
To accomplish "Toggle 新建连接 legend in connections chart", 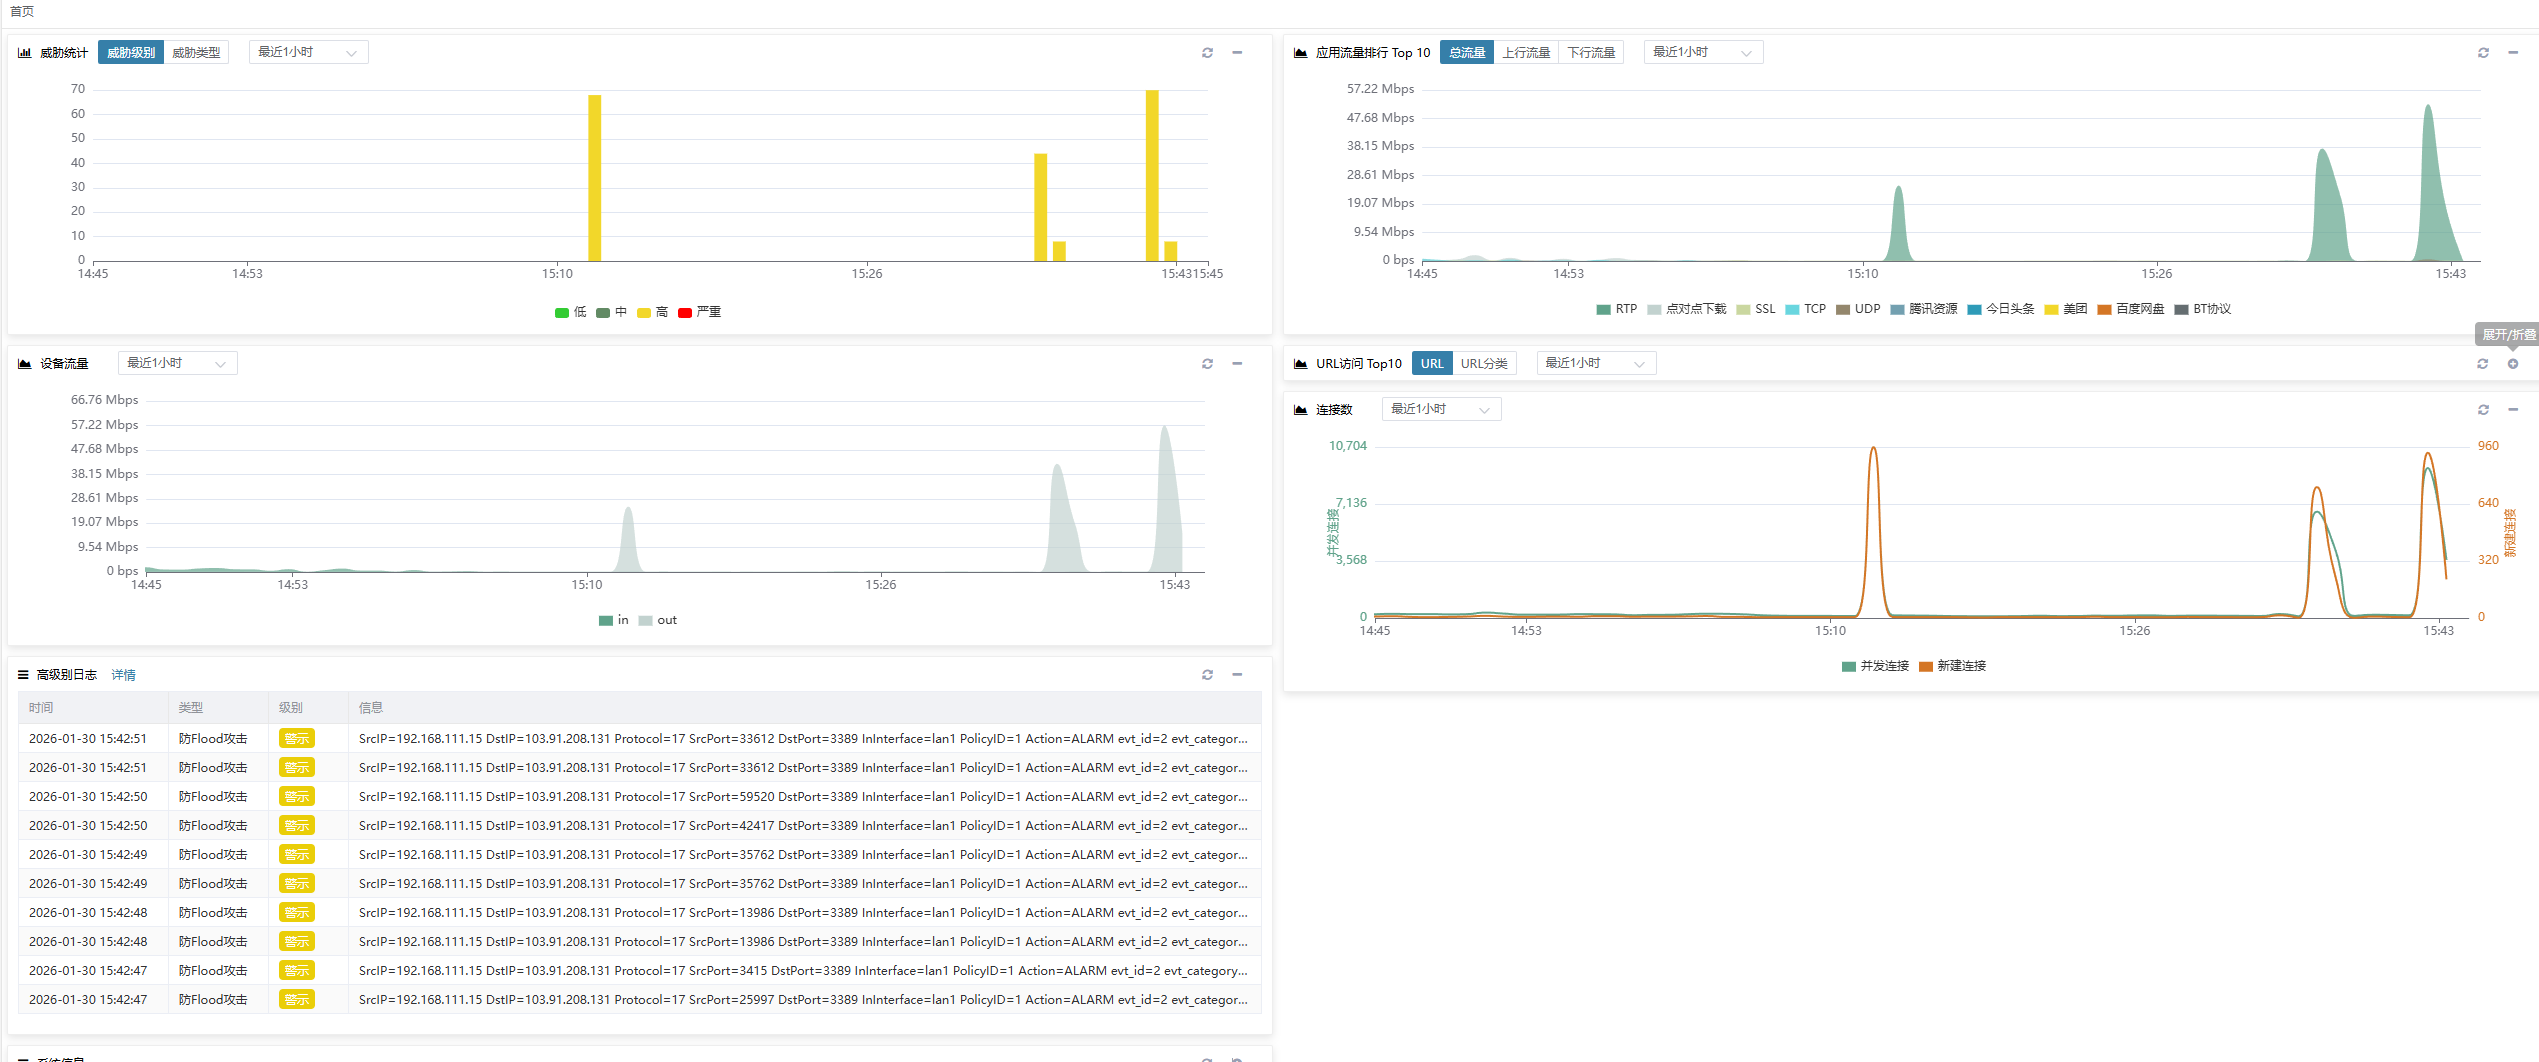I will 1952,666.
